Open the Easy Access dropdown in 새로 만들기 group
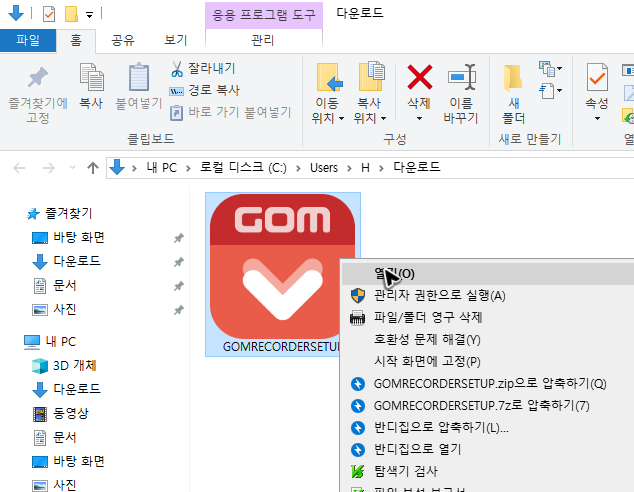 click(550, 91)
